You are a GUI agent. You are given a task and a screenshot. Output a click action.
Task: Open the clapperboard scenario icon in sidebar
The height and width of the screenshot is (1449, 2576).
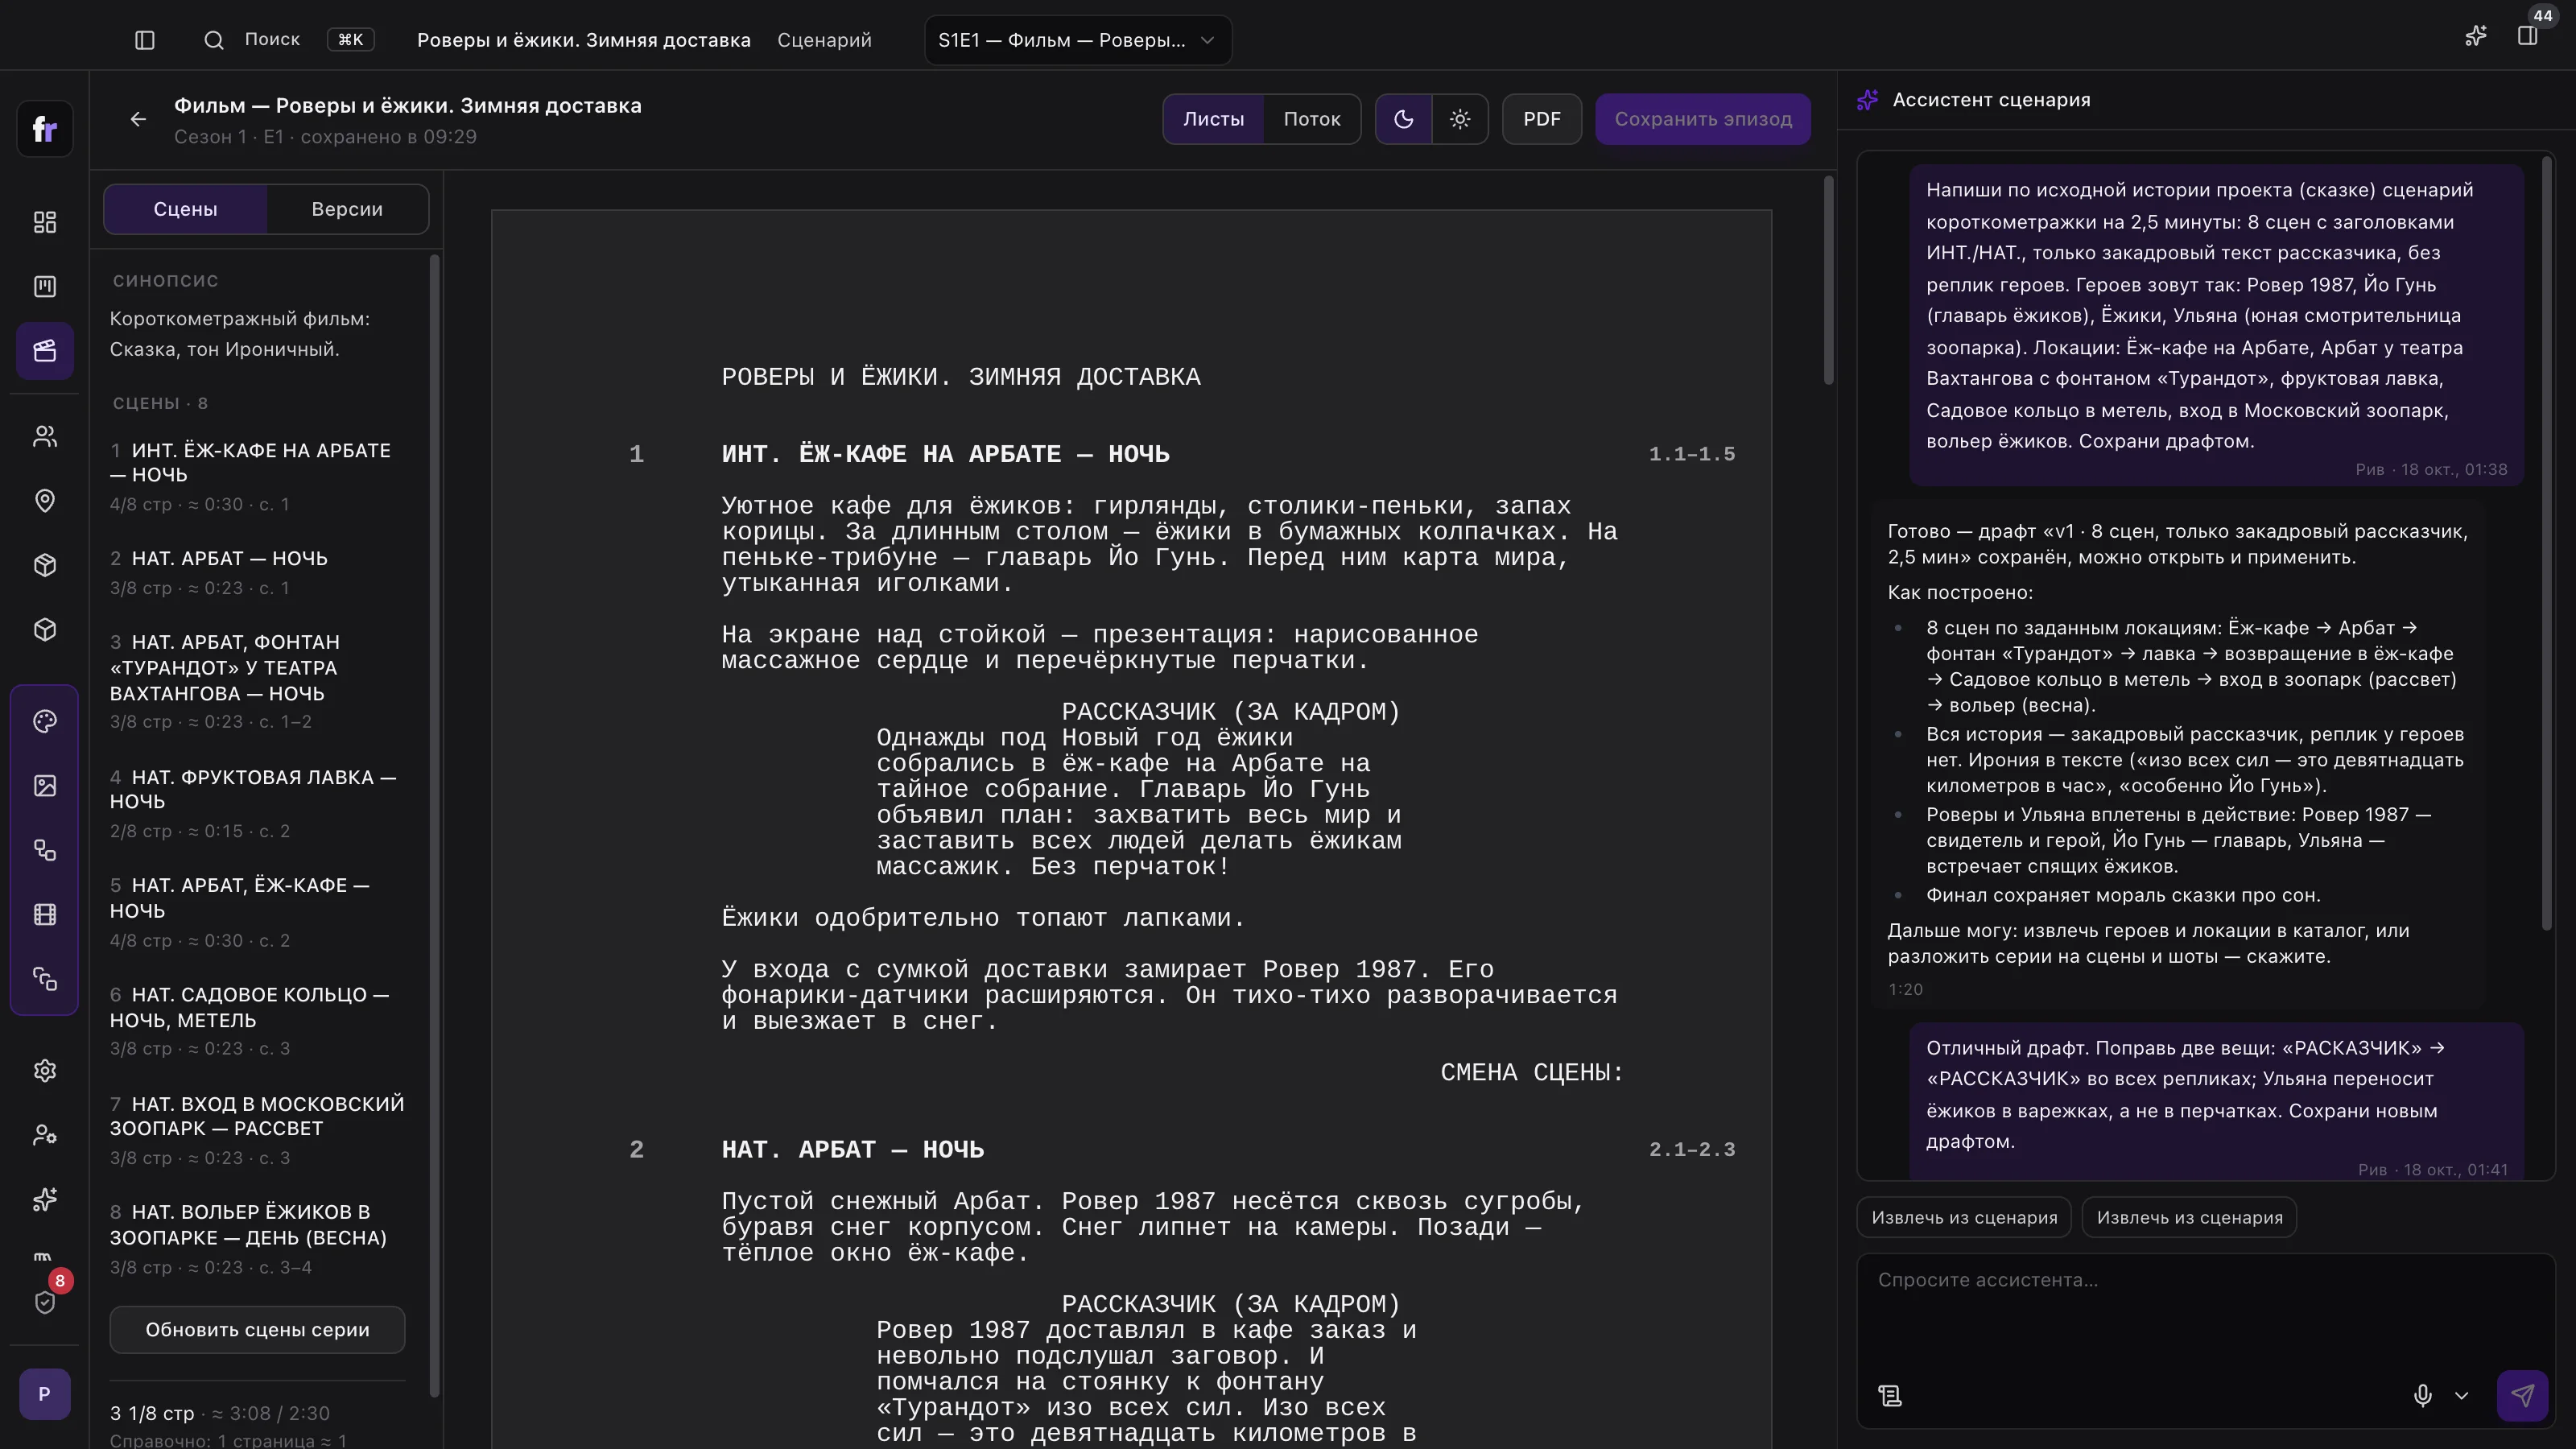pyautogui.click(x=45, y=351)
